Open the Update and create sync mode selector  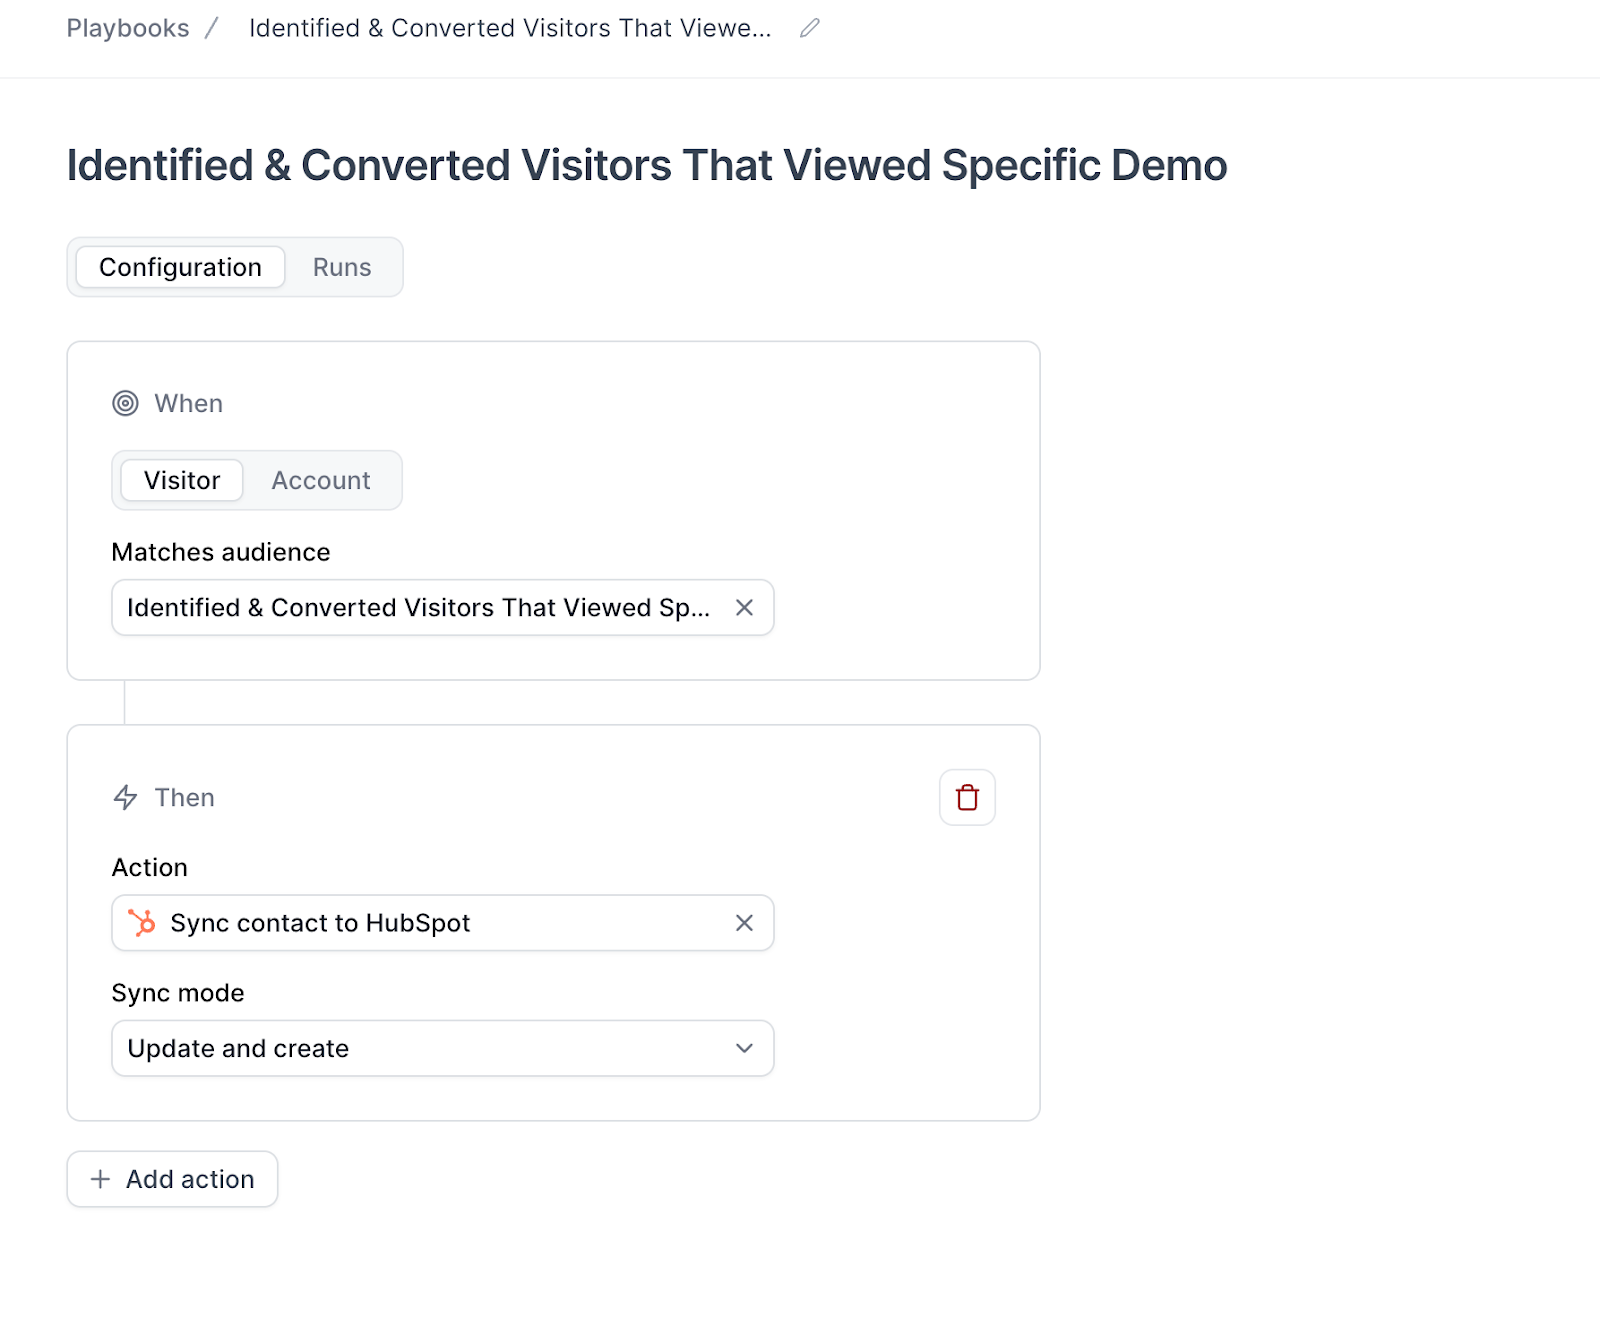click(420, 1048)
